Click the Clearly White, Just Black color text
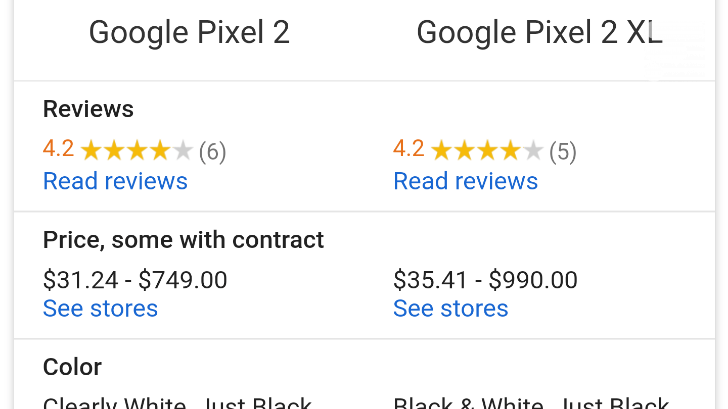Image resolution: width=728 pixels, height=409 pixels. pos(177,403)
